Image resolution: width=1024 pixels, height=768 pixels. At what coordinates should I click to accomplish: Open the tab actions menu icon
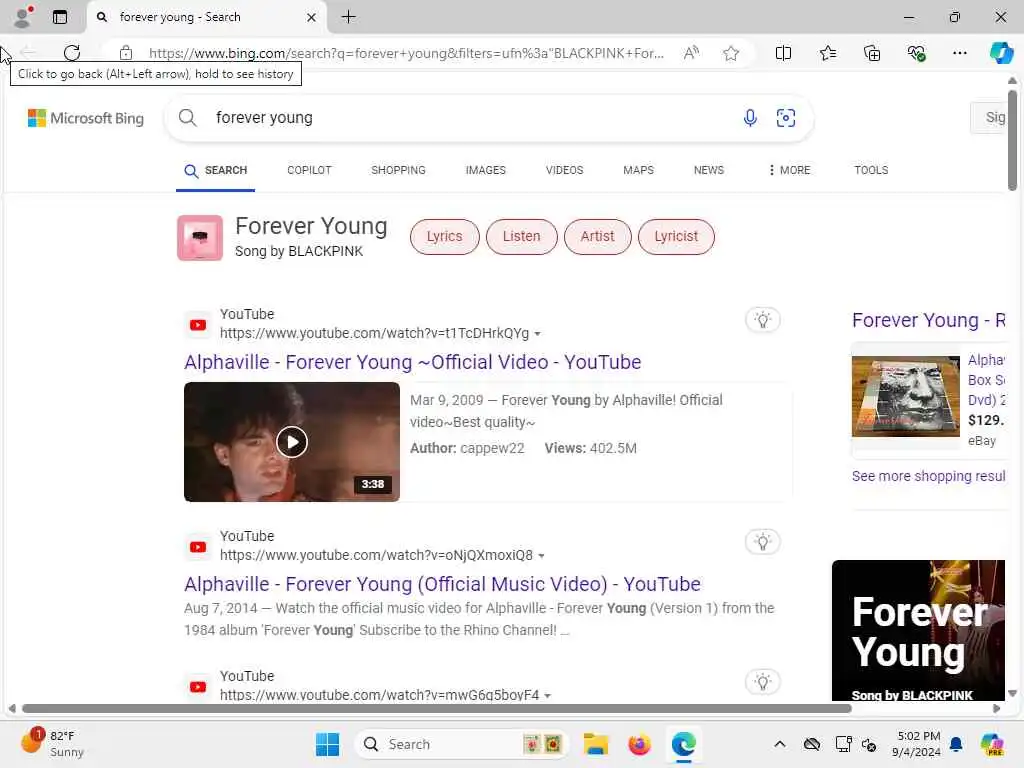pyautogui.click(x=60, y=17)
